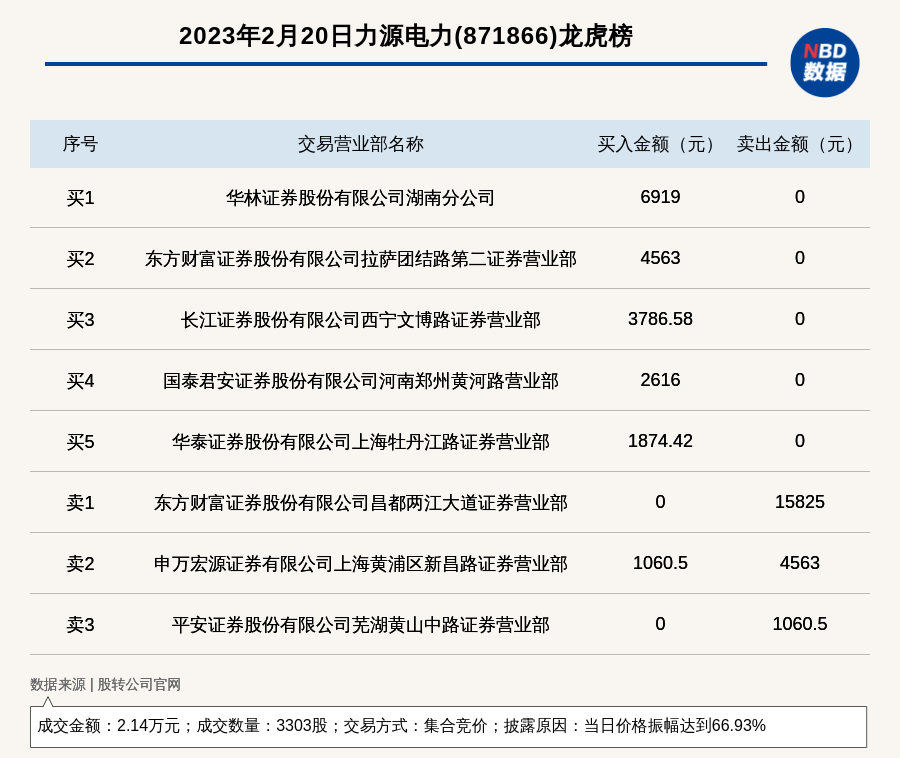Select 东方财富证券 昌都两江大道证券营业部
The height and width of the screenshot is (758, 900).
point(360,503)
